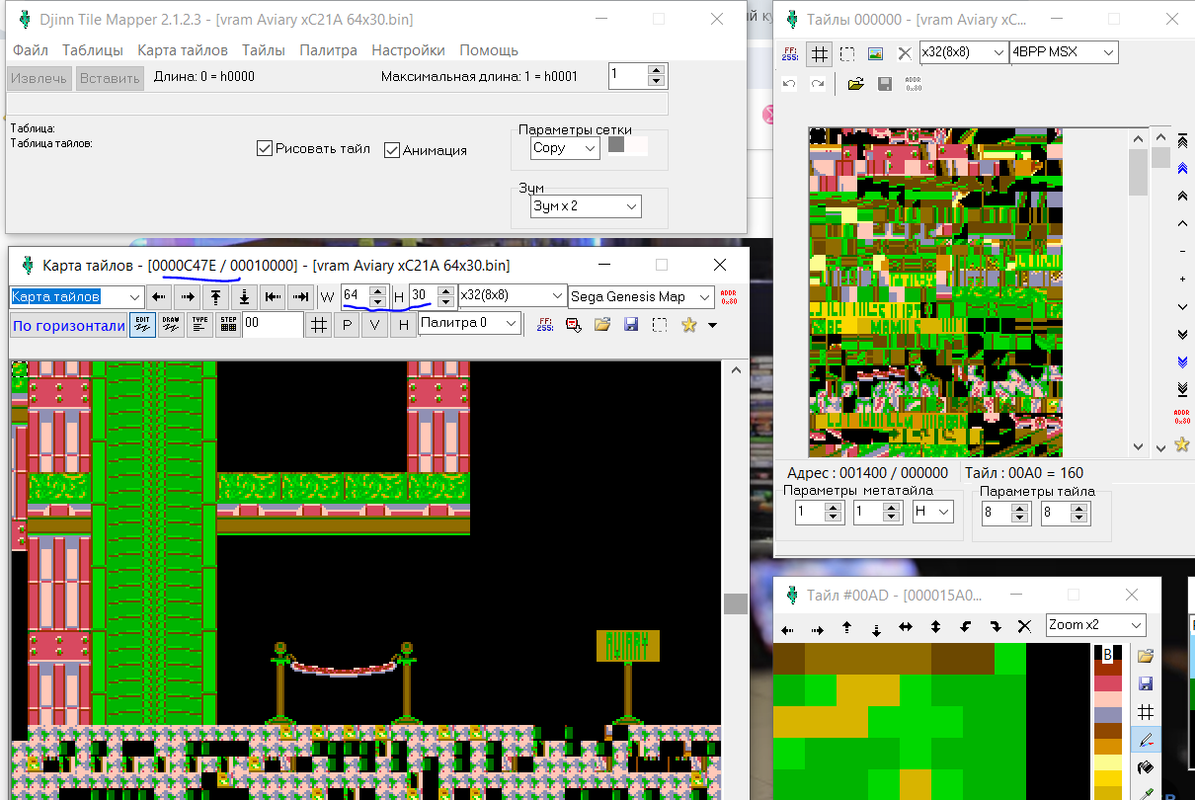The height and width of the screenshot is (800, 1195).
Task: Open the Zoom x2 dropdown in the Тайл editor
Action: tap(1096, 626)
